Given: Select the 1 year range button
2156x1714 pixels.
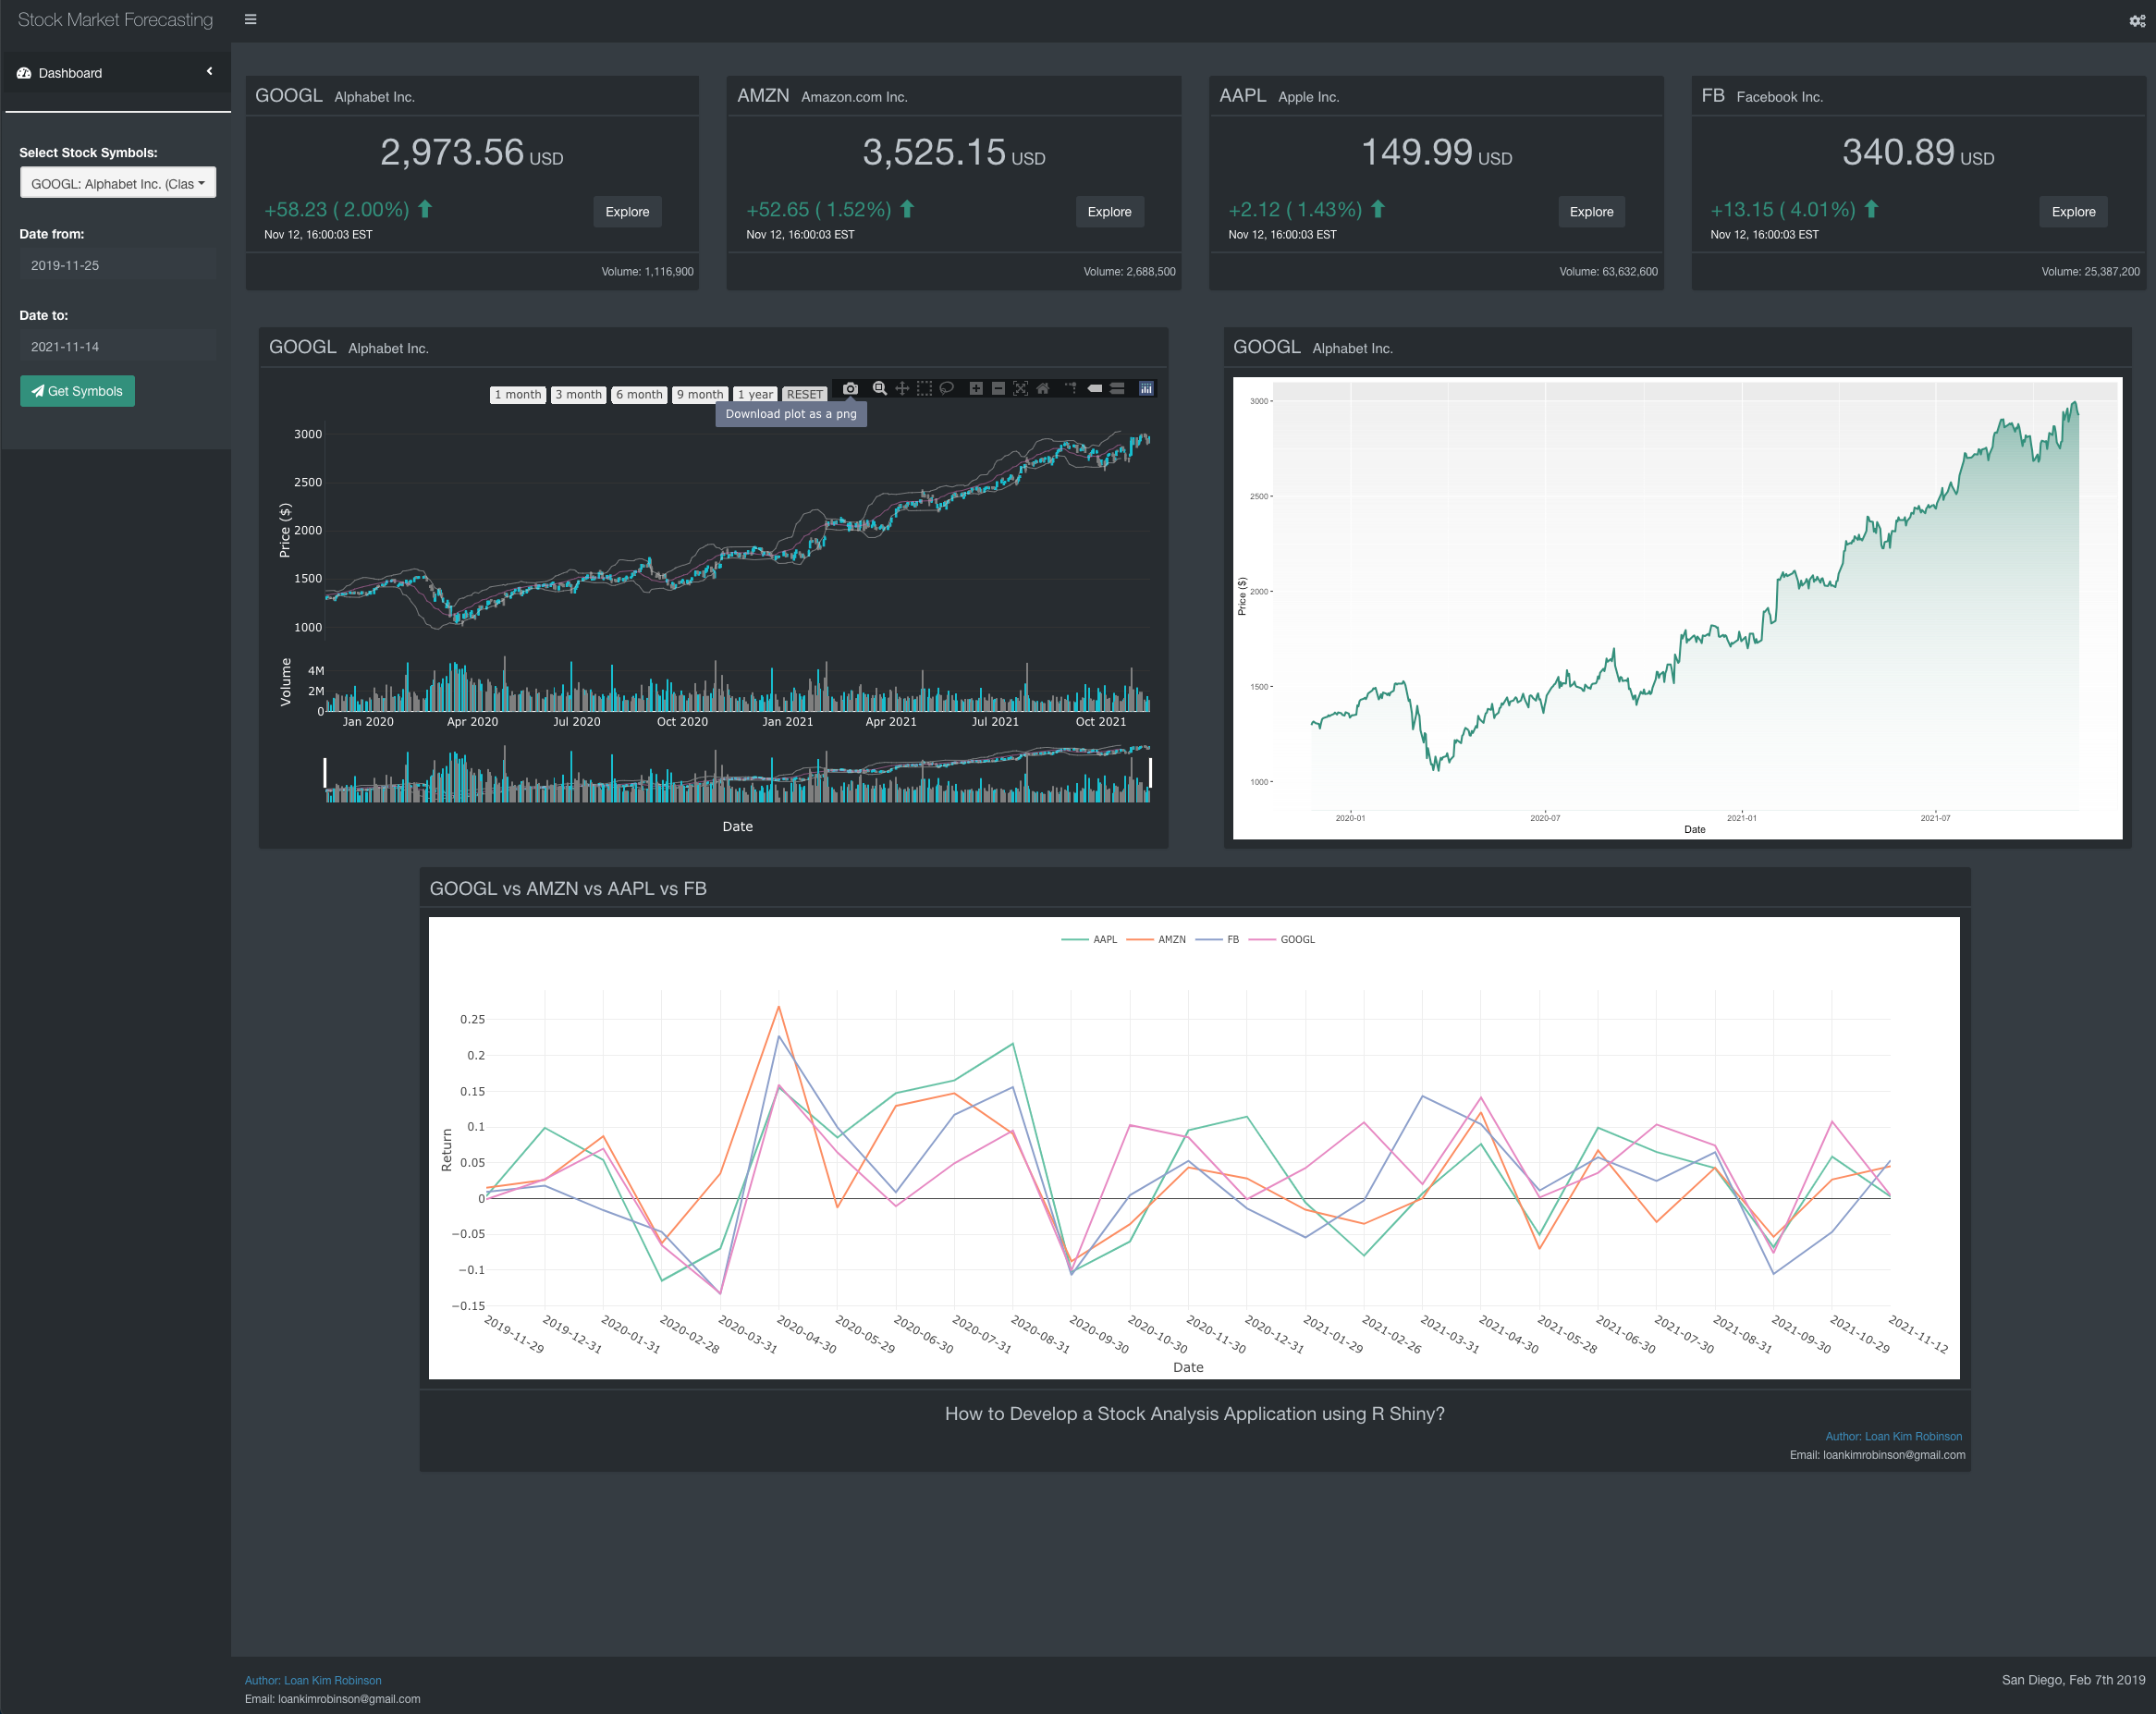Looking at the screenshot, I should tap(755, 394).
